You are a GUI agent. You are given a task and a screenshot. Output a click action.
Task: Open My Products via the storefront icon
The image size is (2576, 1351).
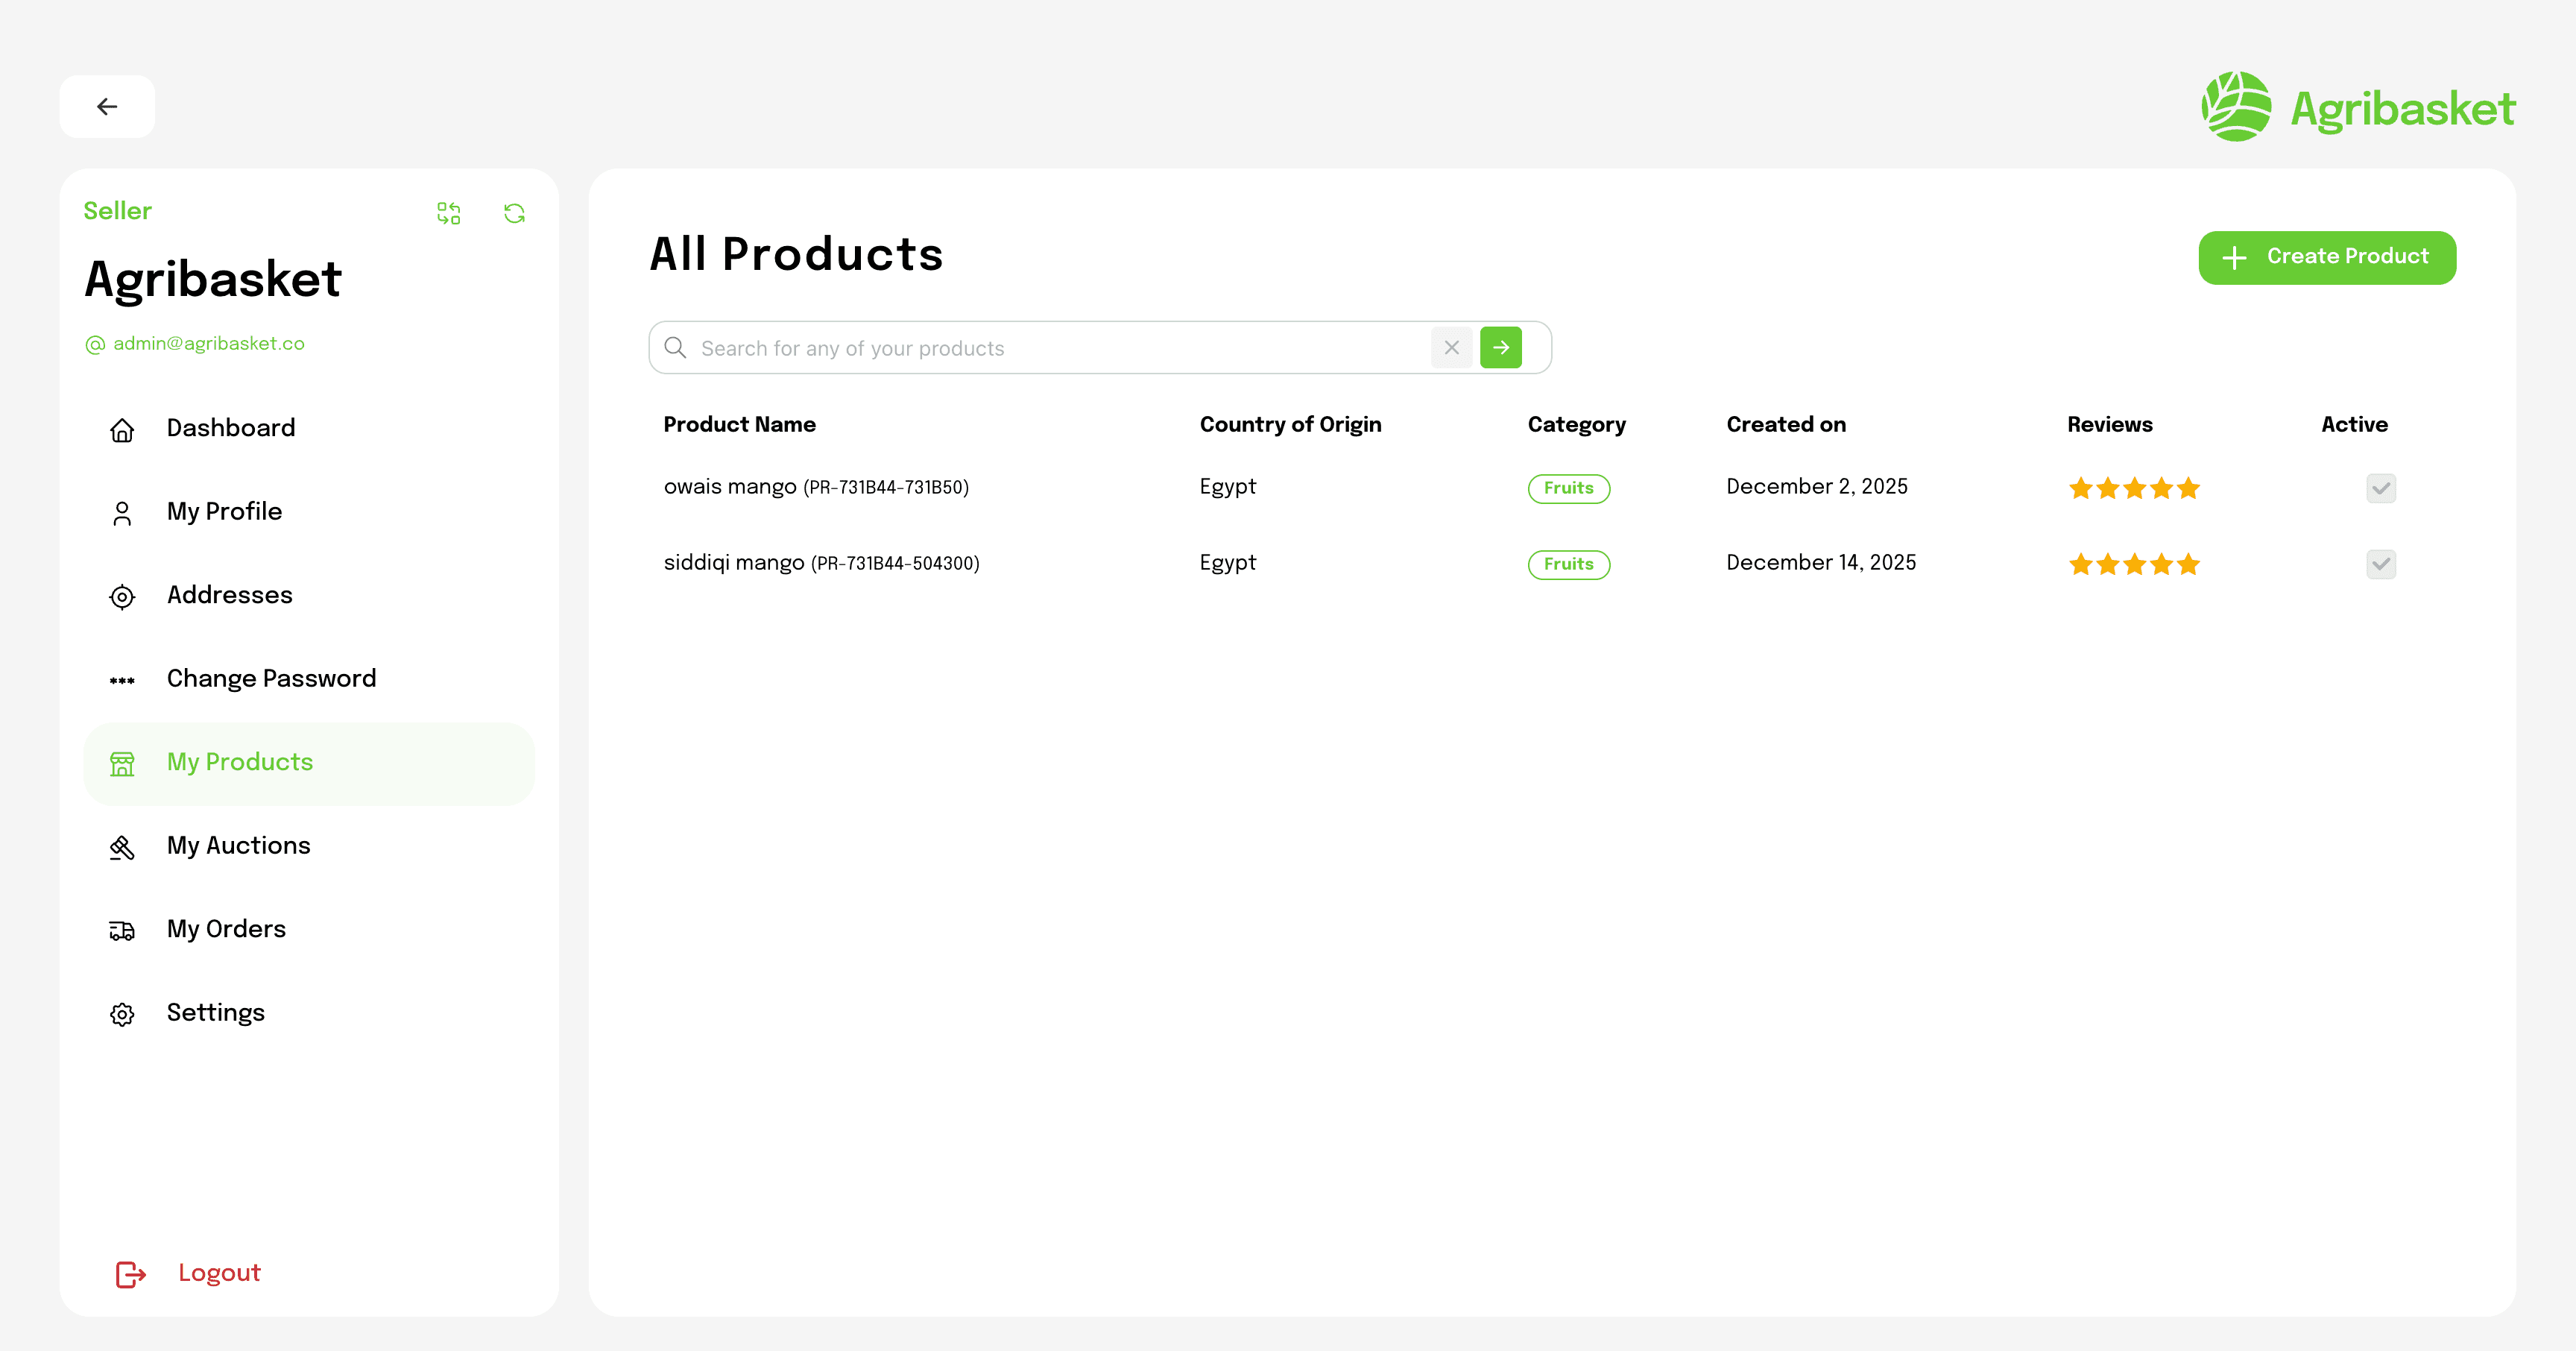tap(122, 764)
